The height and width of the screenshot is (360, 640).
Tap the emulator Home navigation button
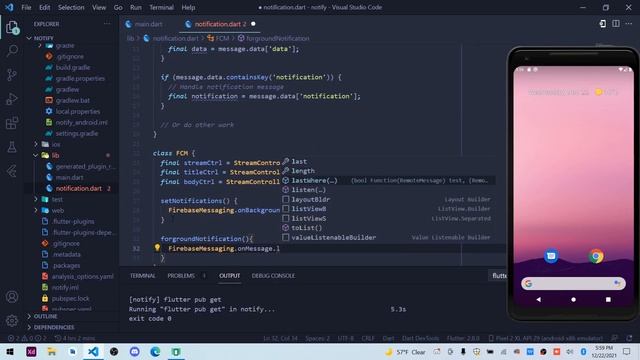click(x=573, y=299)
